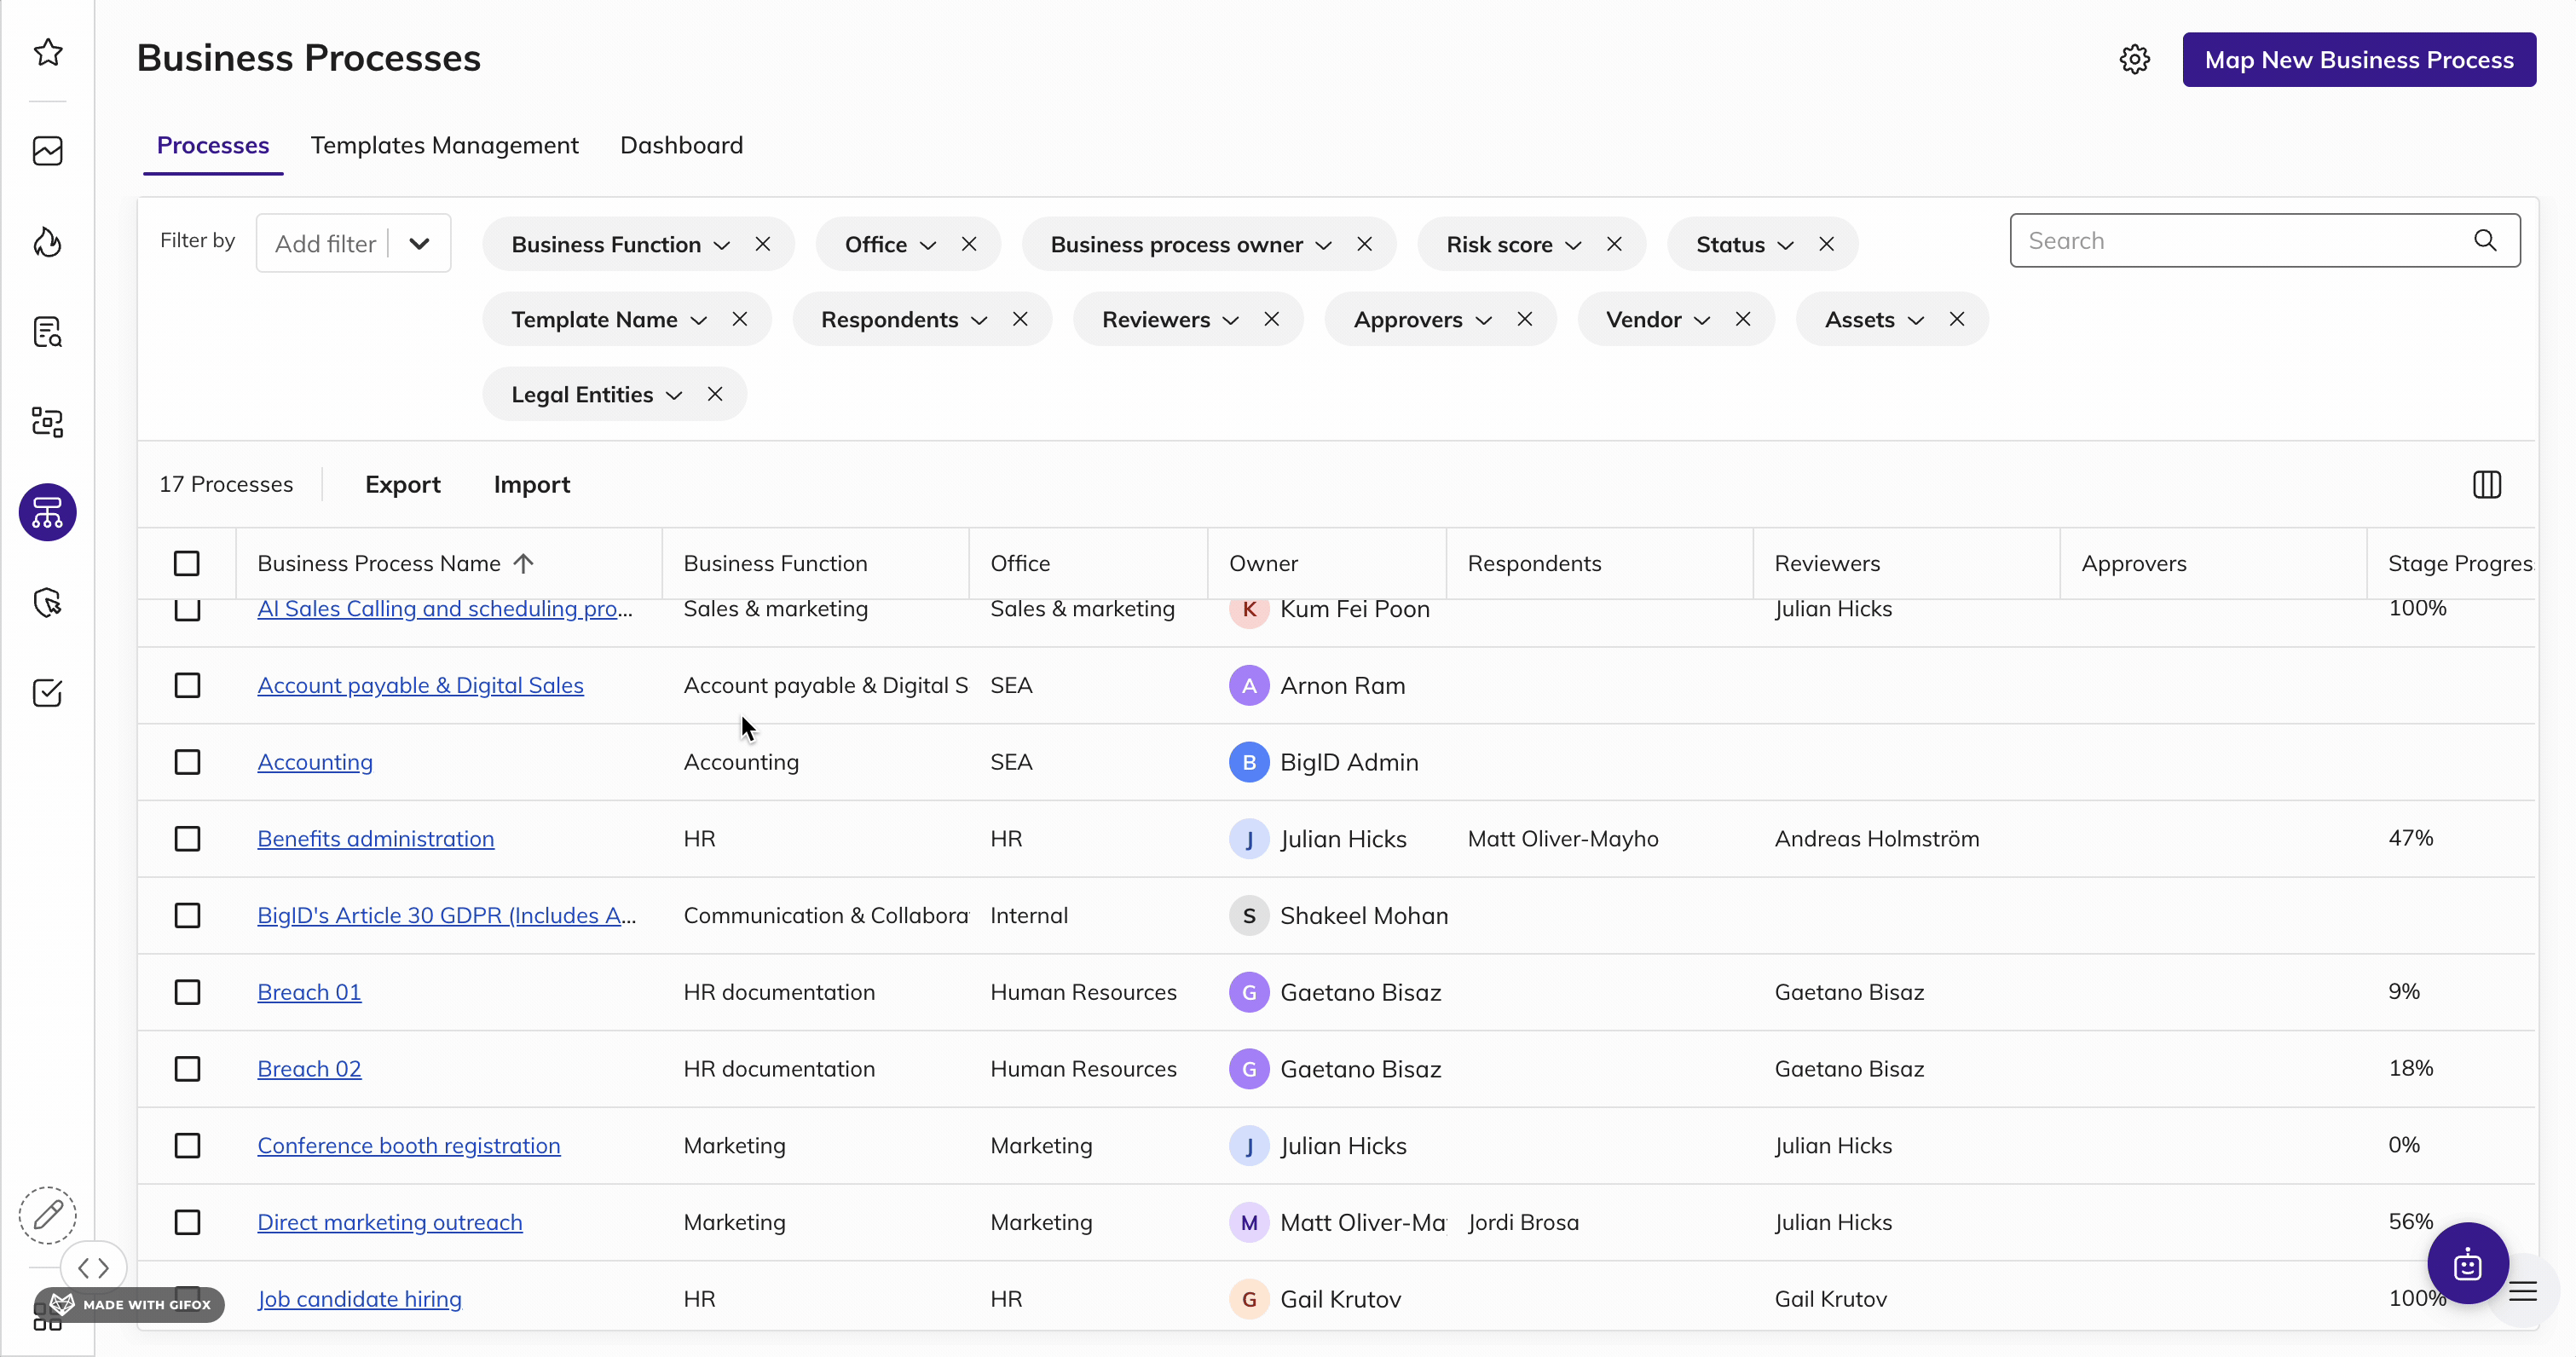Open the Dashboard tab
This screenshot has height=1357, width=2576.
pyautogui.click(x=681, y=145)
